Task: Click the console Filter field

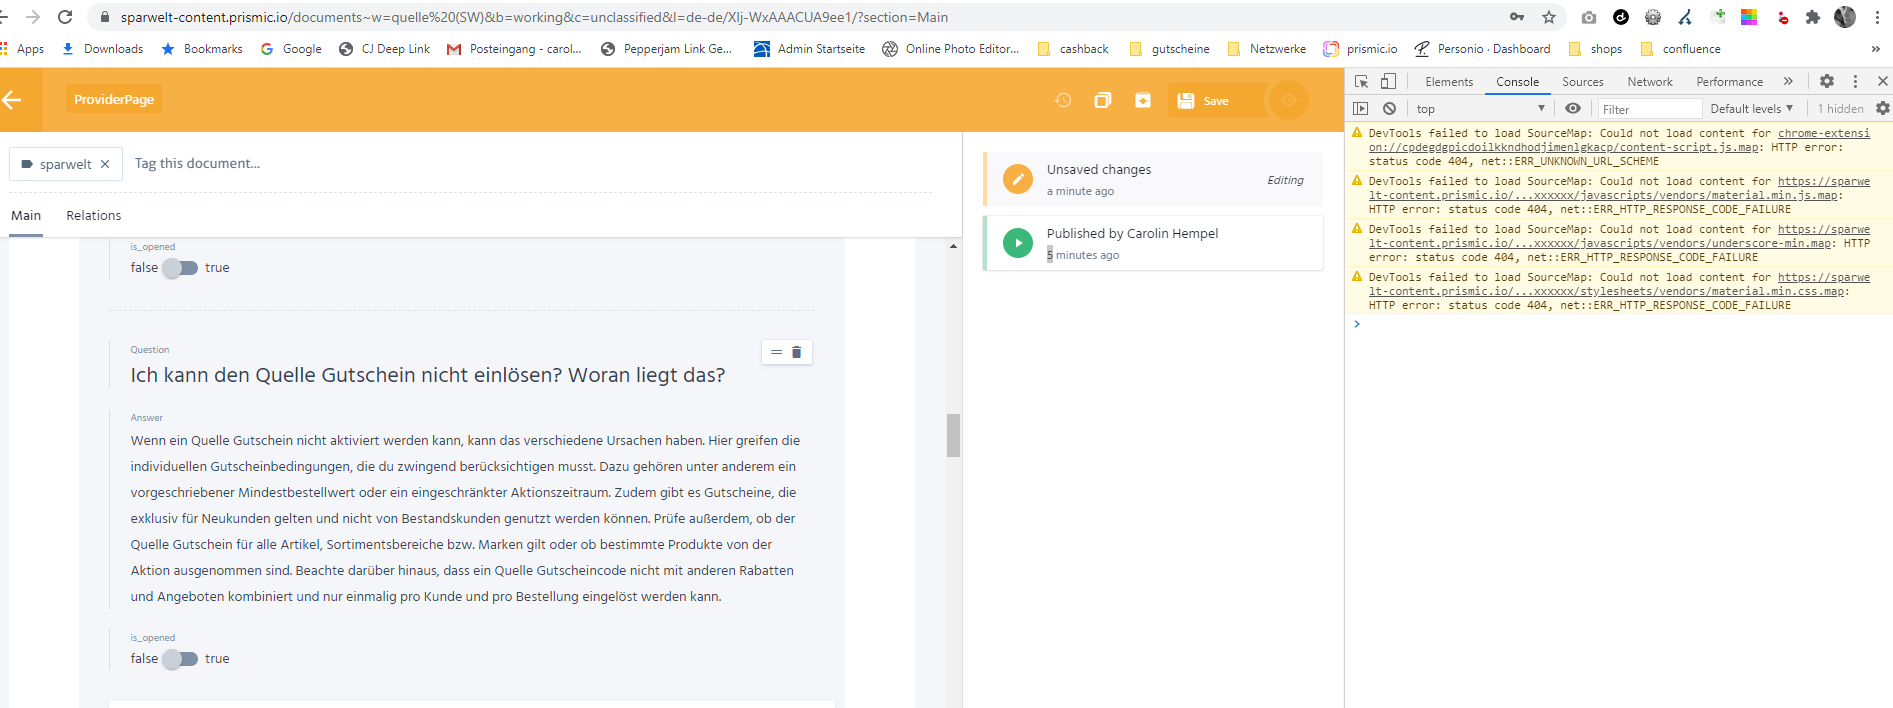Action: coord(1649,109)
